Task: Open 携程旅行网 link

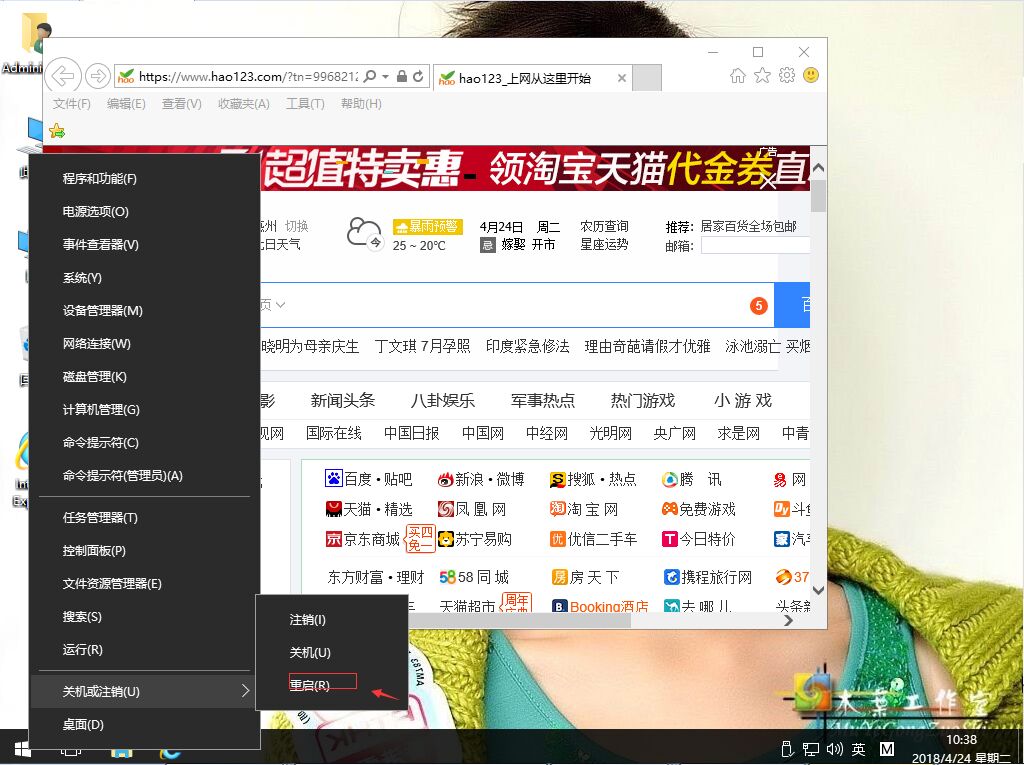Action: point(708,577)
